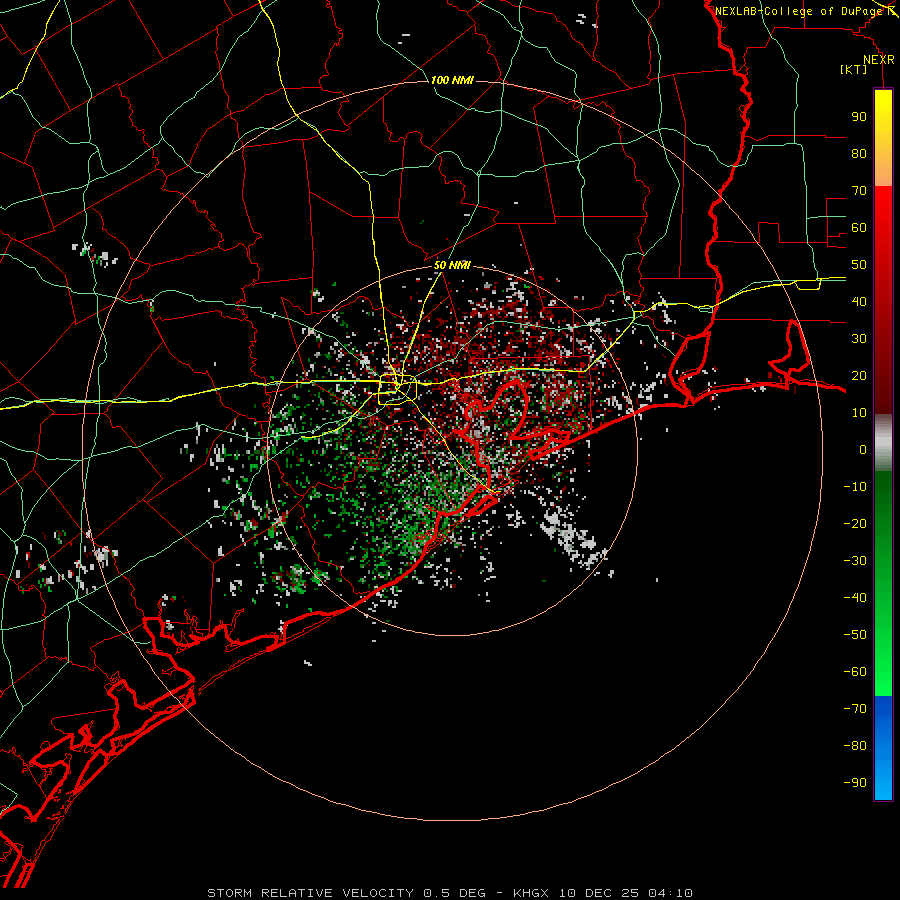Click the [KT] units label above the scale

coord(854,69)
